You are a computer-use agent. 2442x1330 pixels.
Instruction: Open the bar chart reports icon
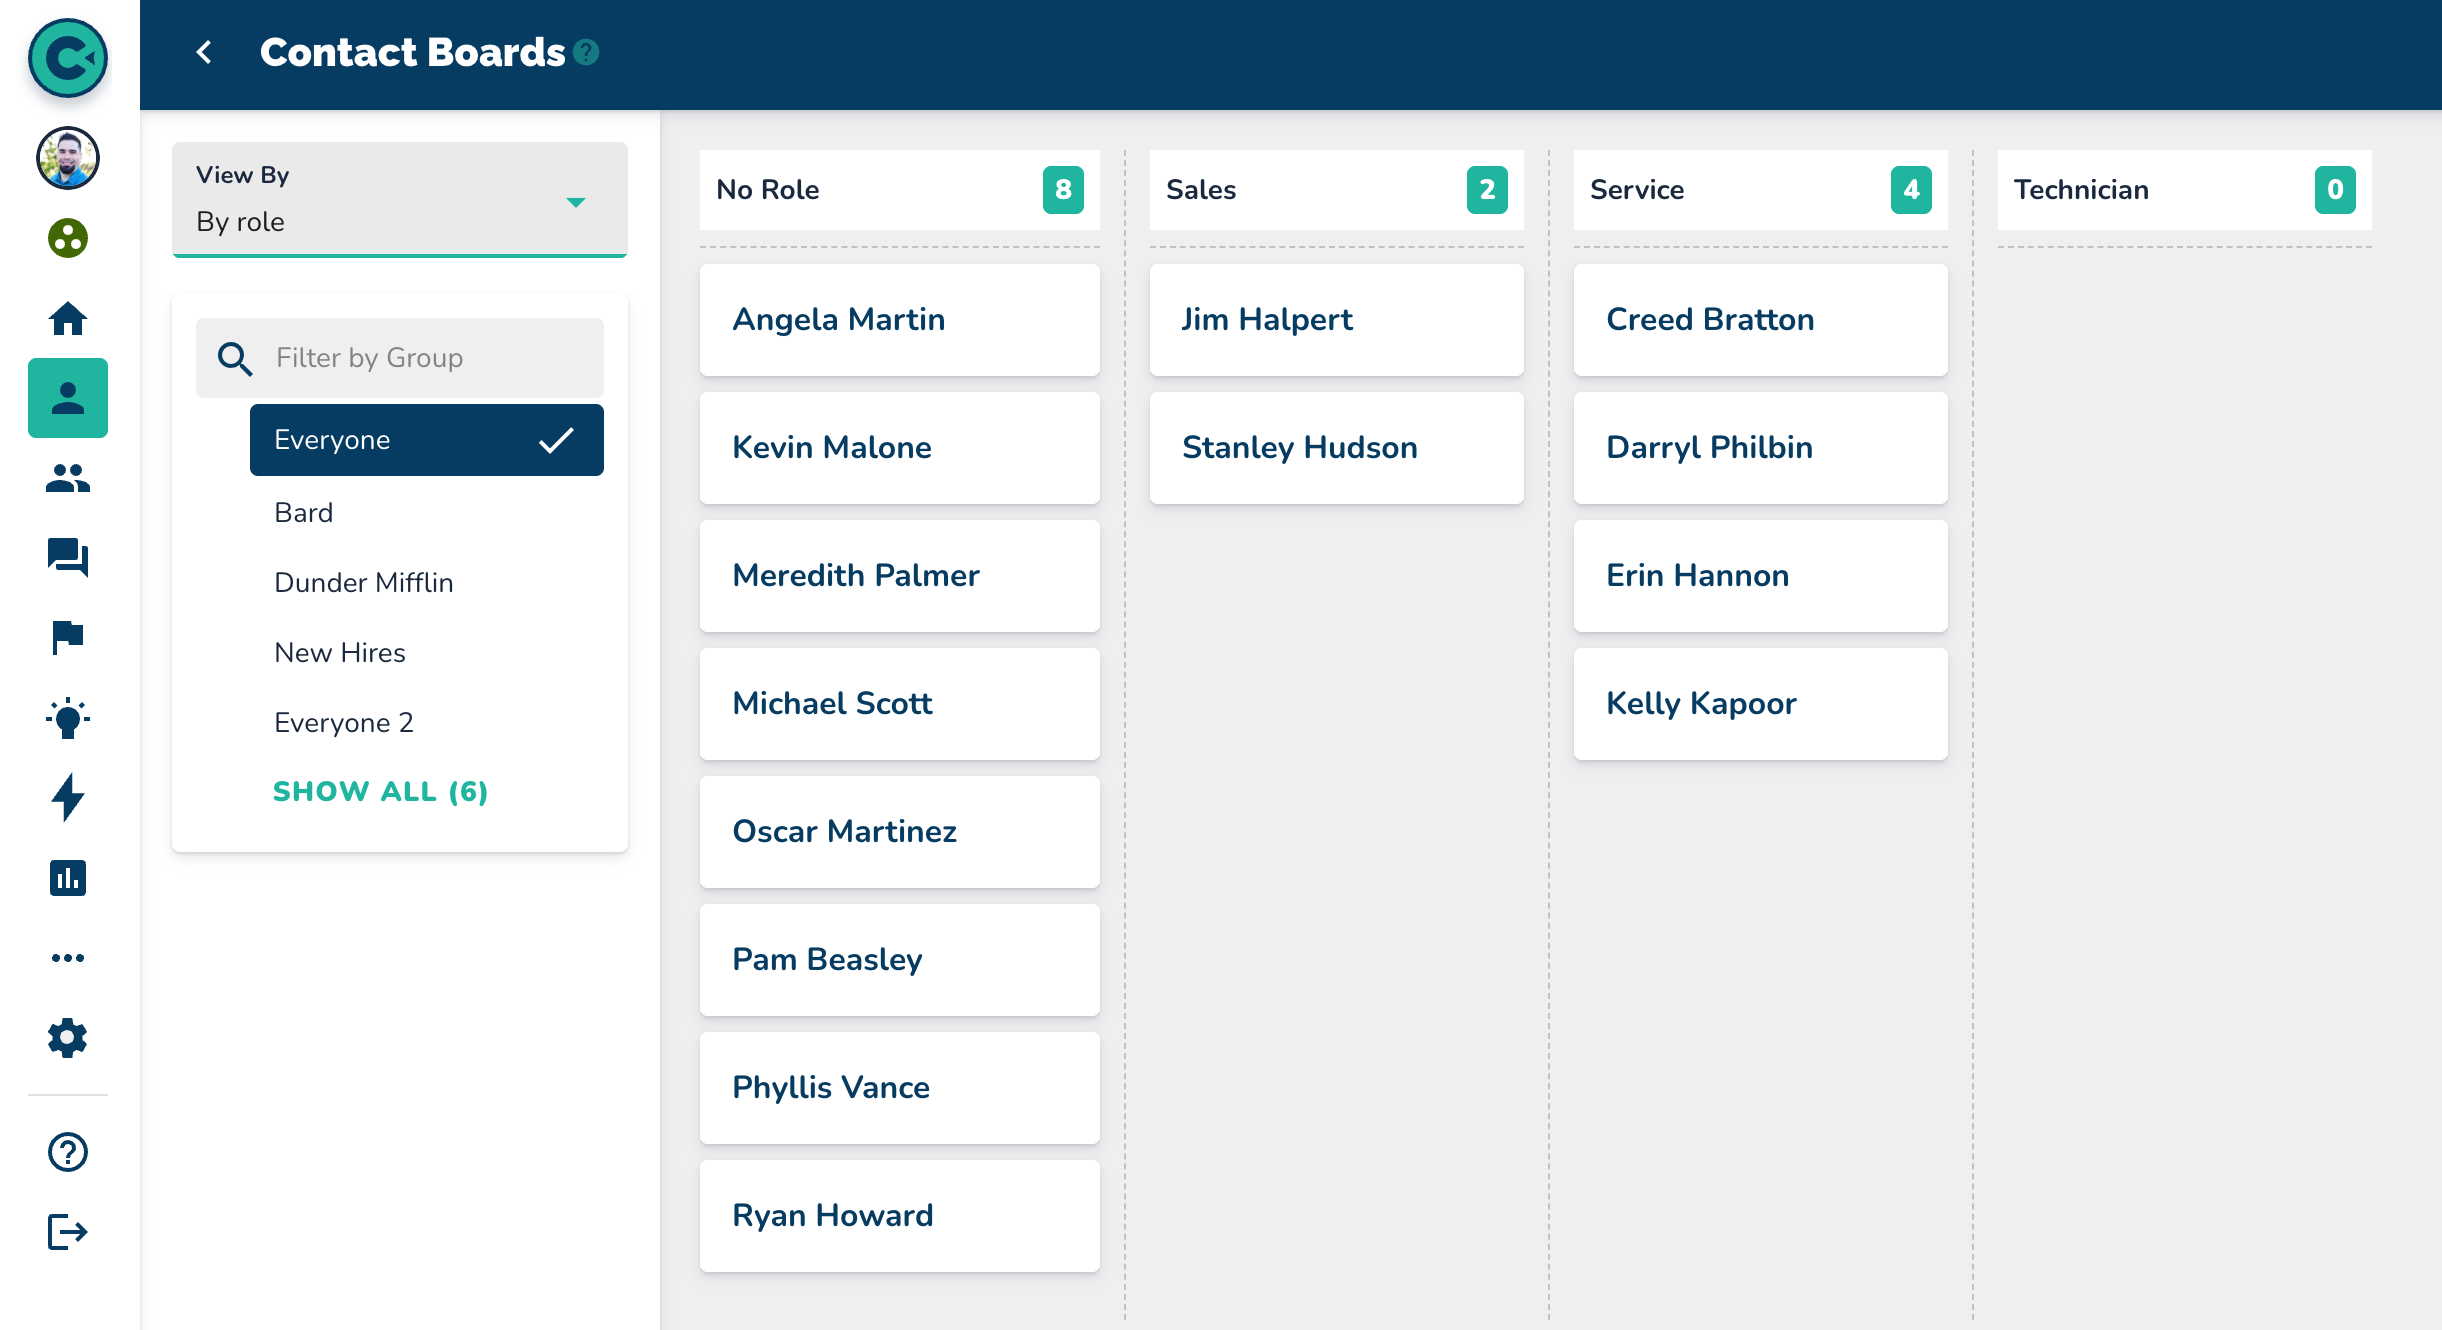tap(68, 878)
